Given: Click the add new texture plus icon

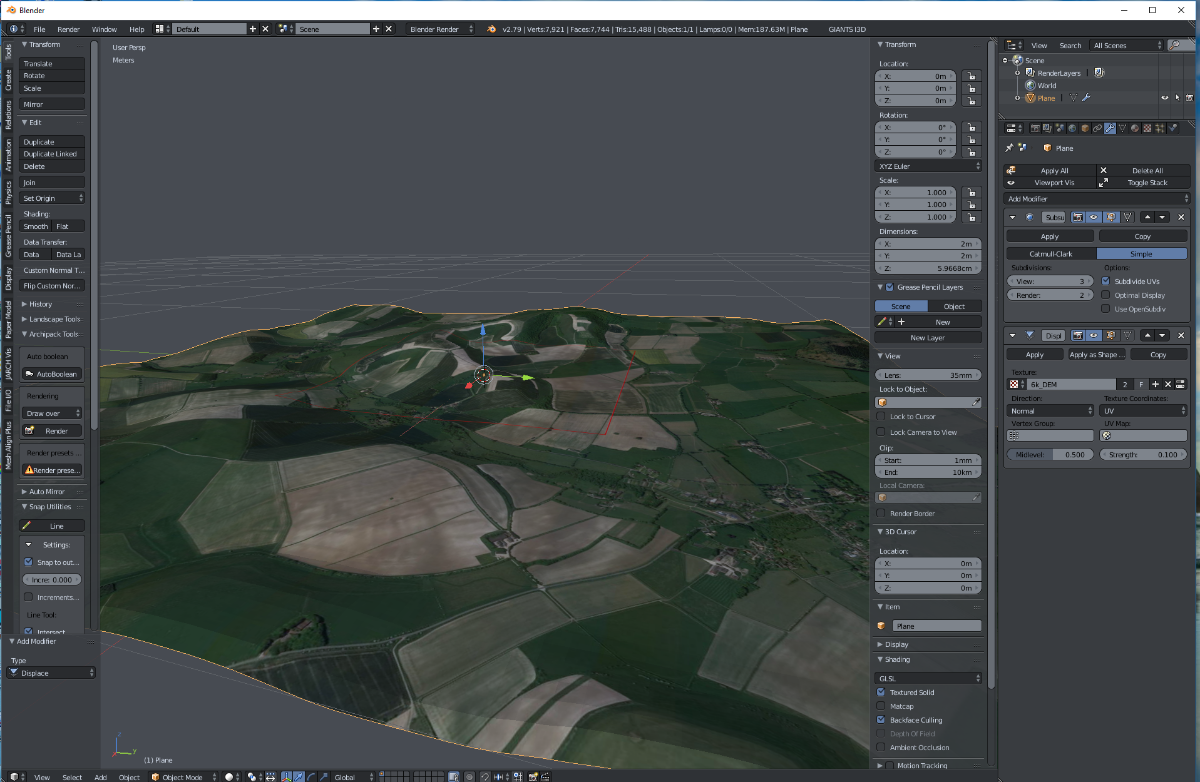Looking at the screenshot, I should pyautogui.click(x=1154, y=384).
